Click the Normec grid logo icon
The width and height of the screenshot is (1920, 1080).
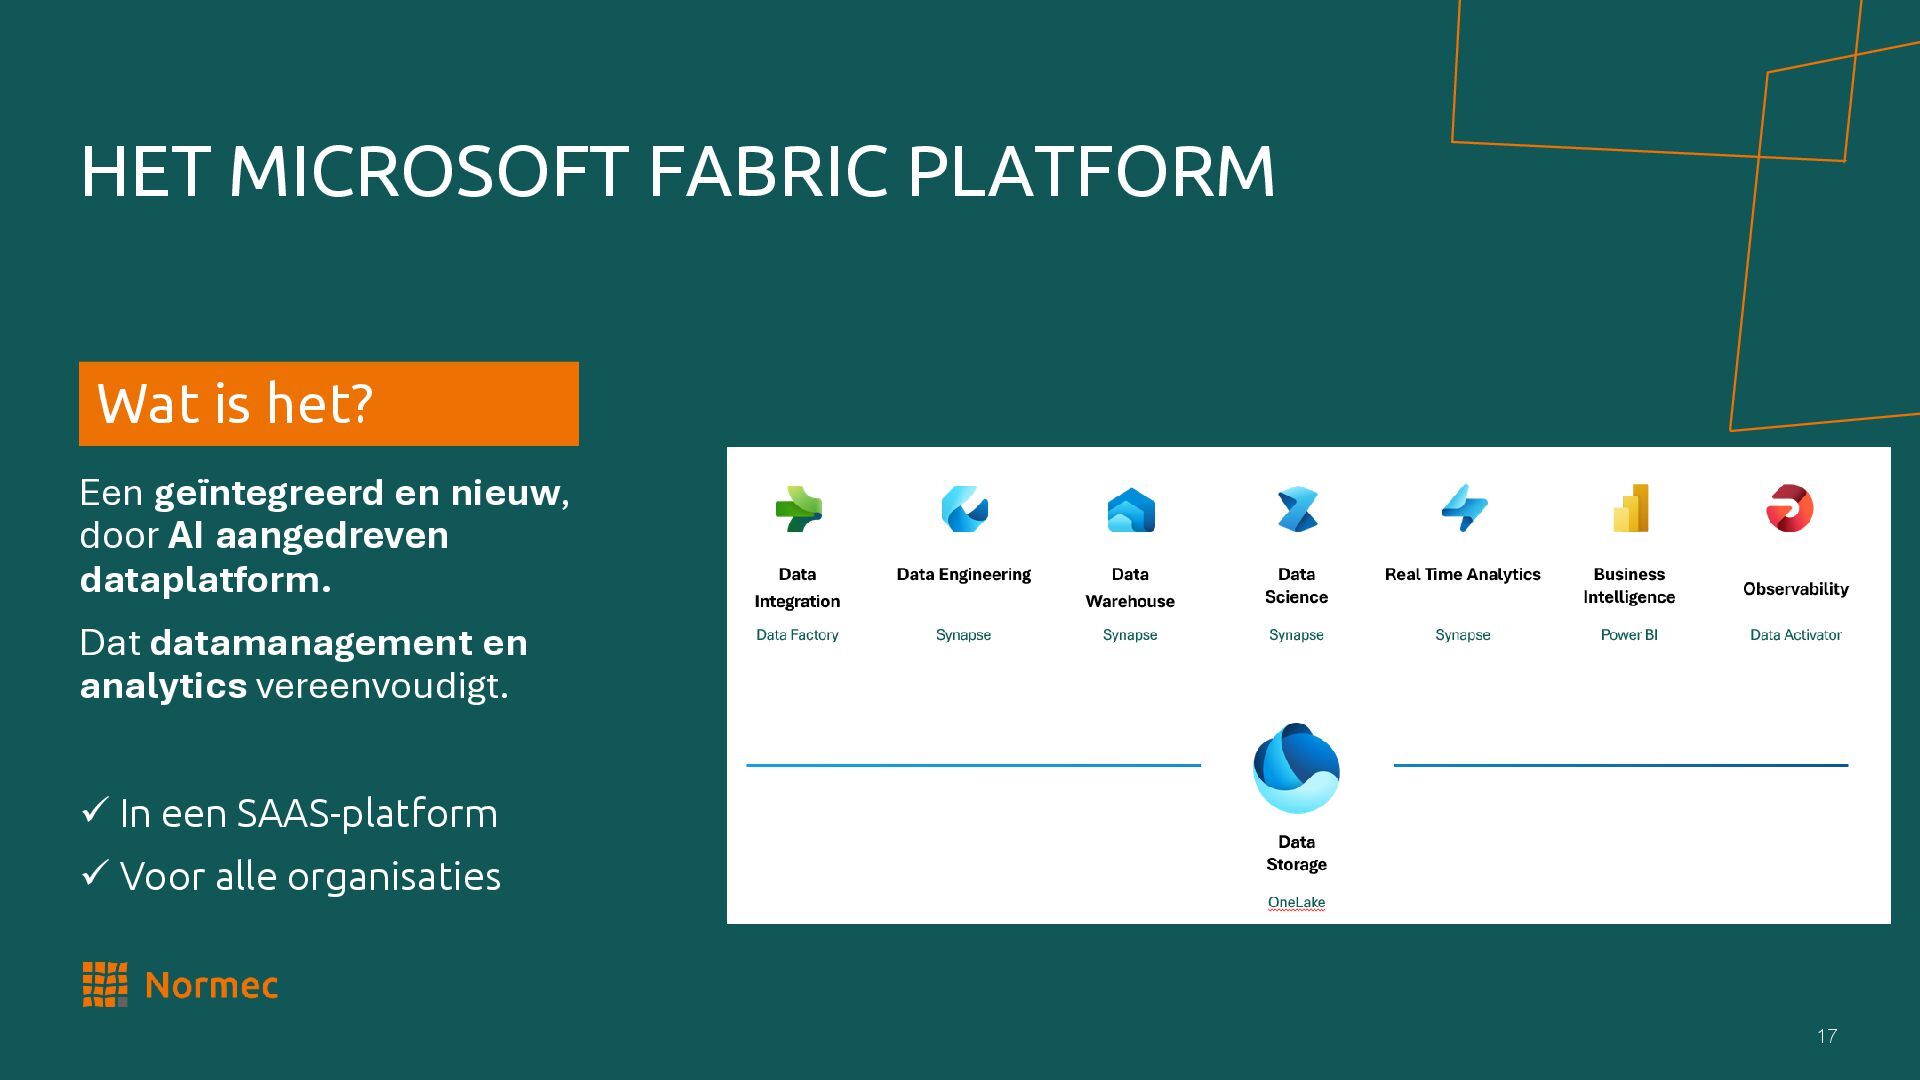(105, 985)
